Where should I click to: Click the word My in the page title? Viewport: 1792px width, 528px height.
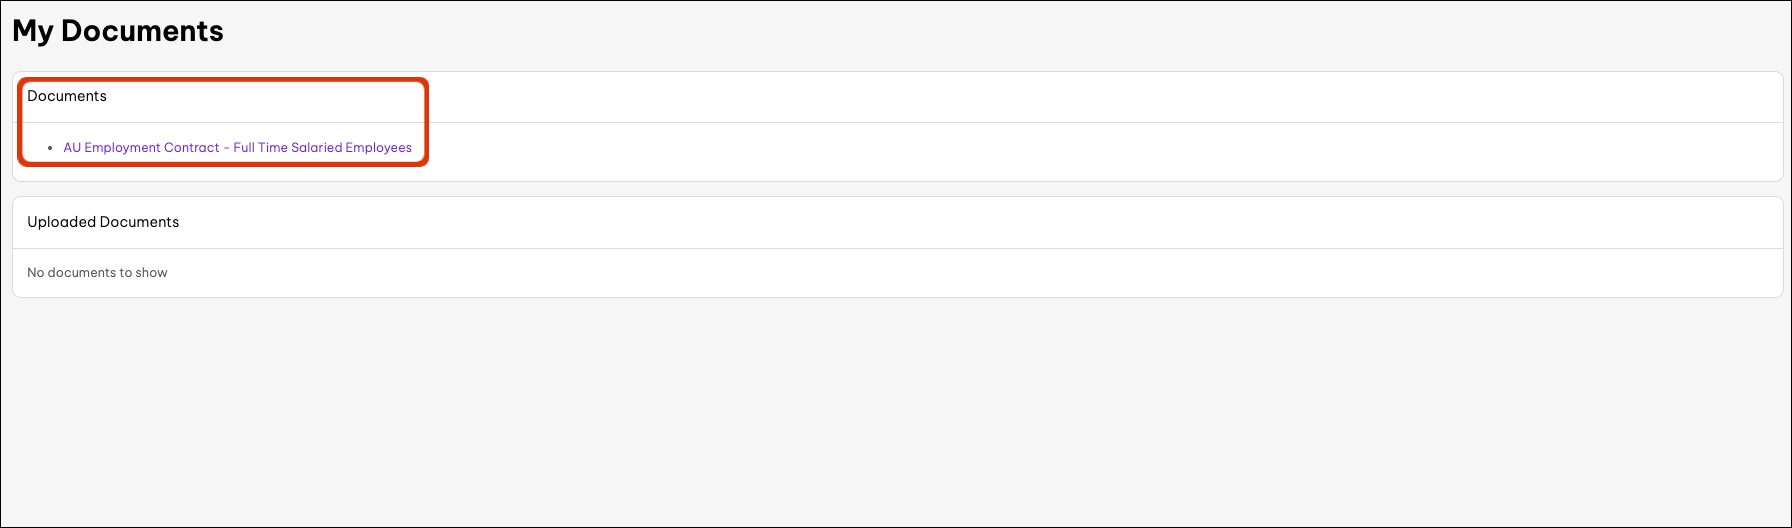click(x=32, y=31)
